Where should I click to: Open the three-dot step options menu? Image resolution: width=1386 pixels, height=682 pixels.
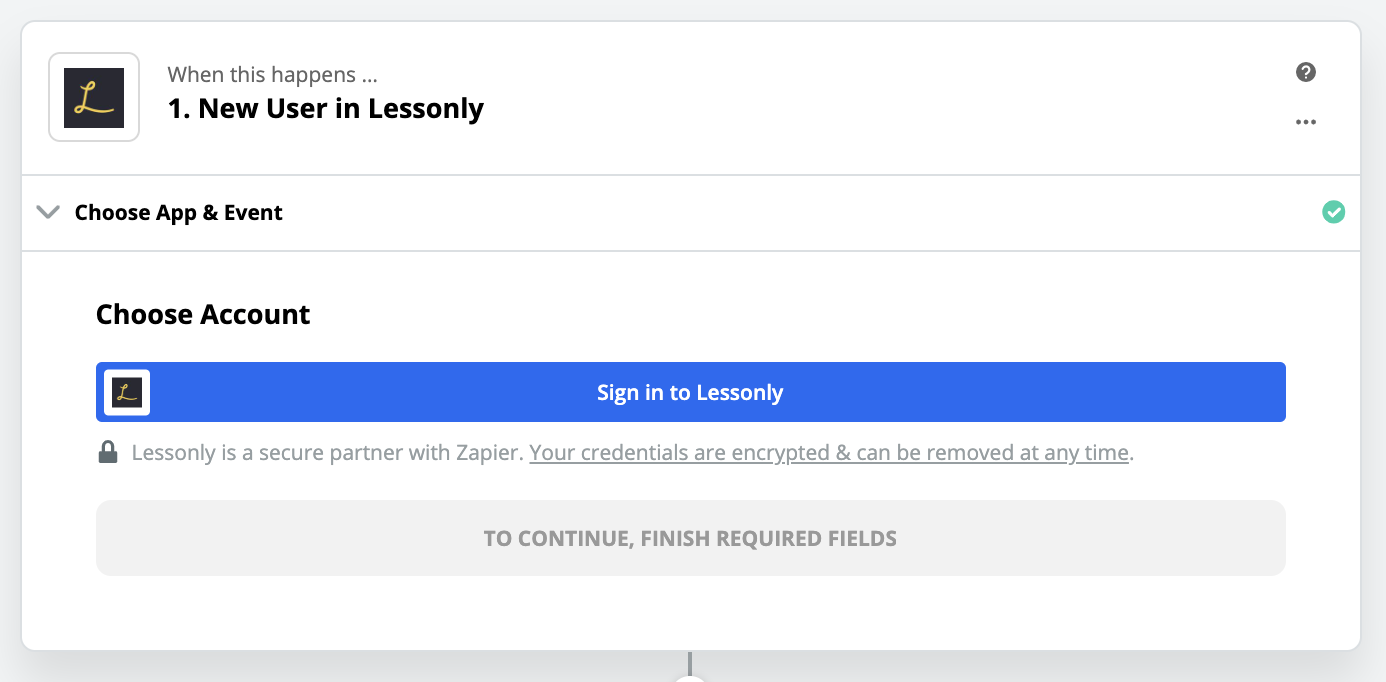point(1305,122)
